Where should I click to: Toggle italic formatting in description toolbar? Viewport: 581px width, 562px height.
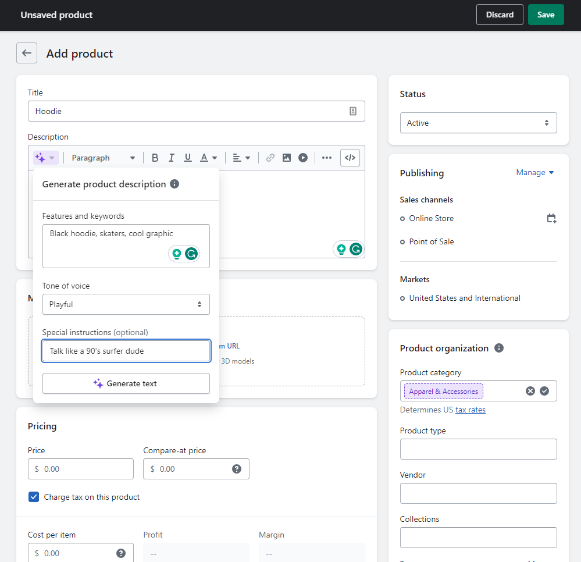[x=171, y=158]
